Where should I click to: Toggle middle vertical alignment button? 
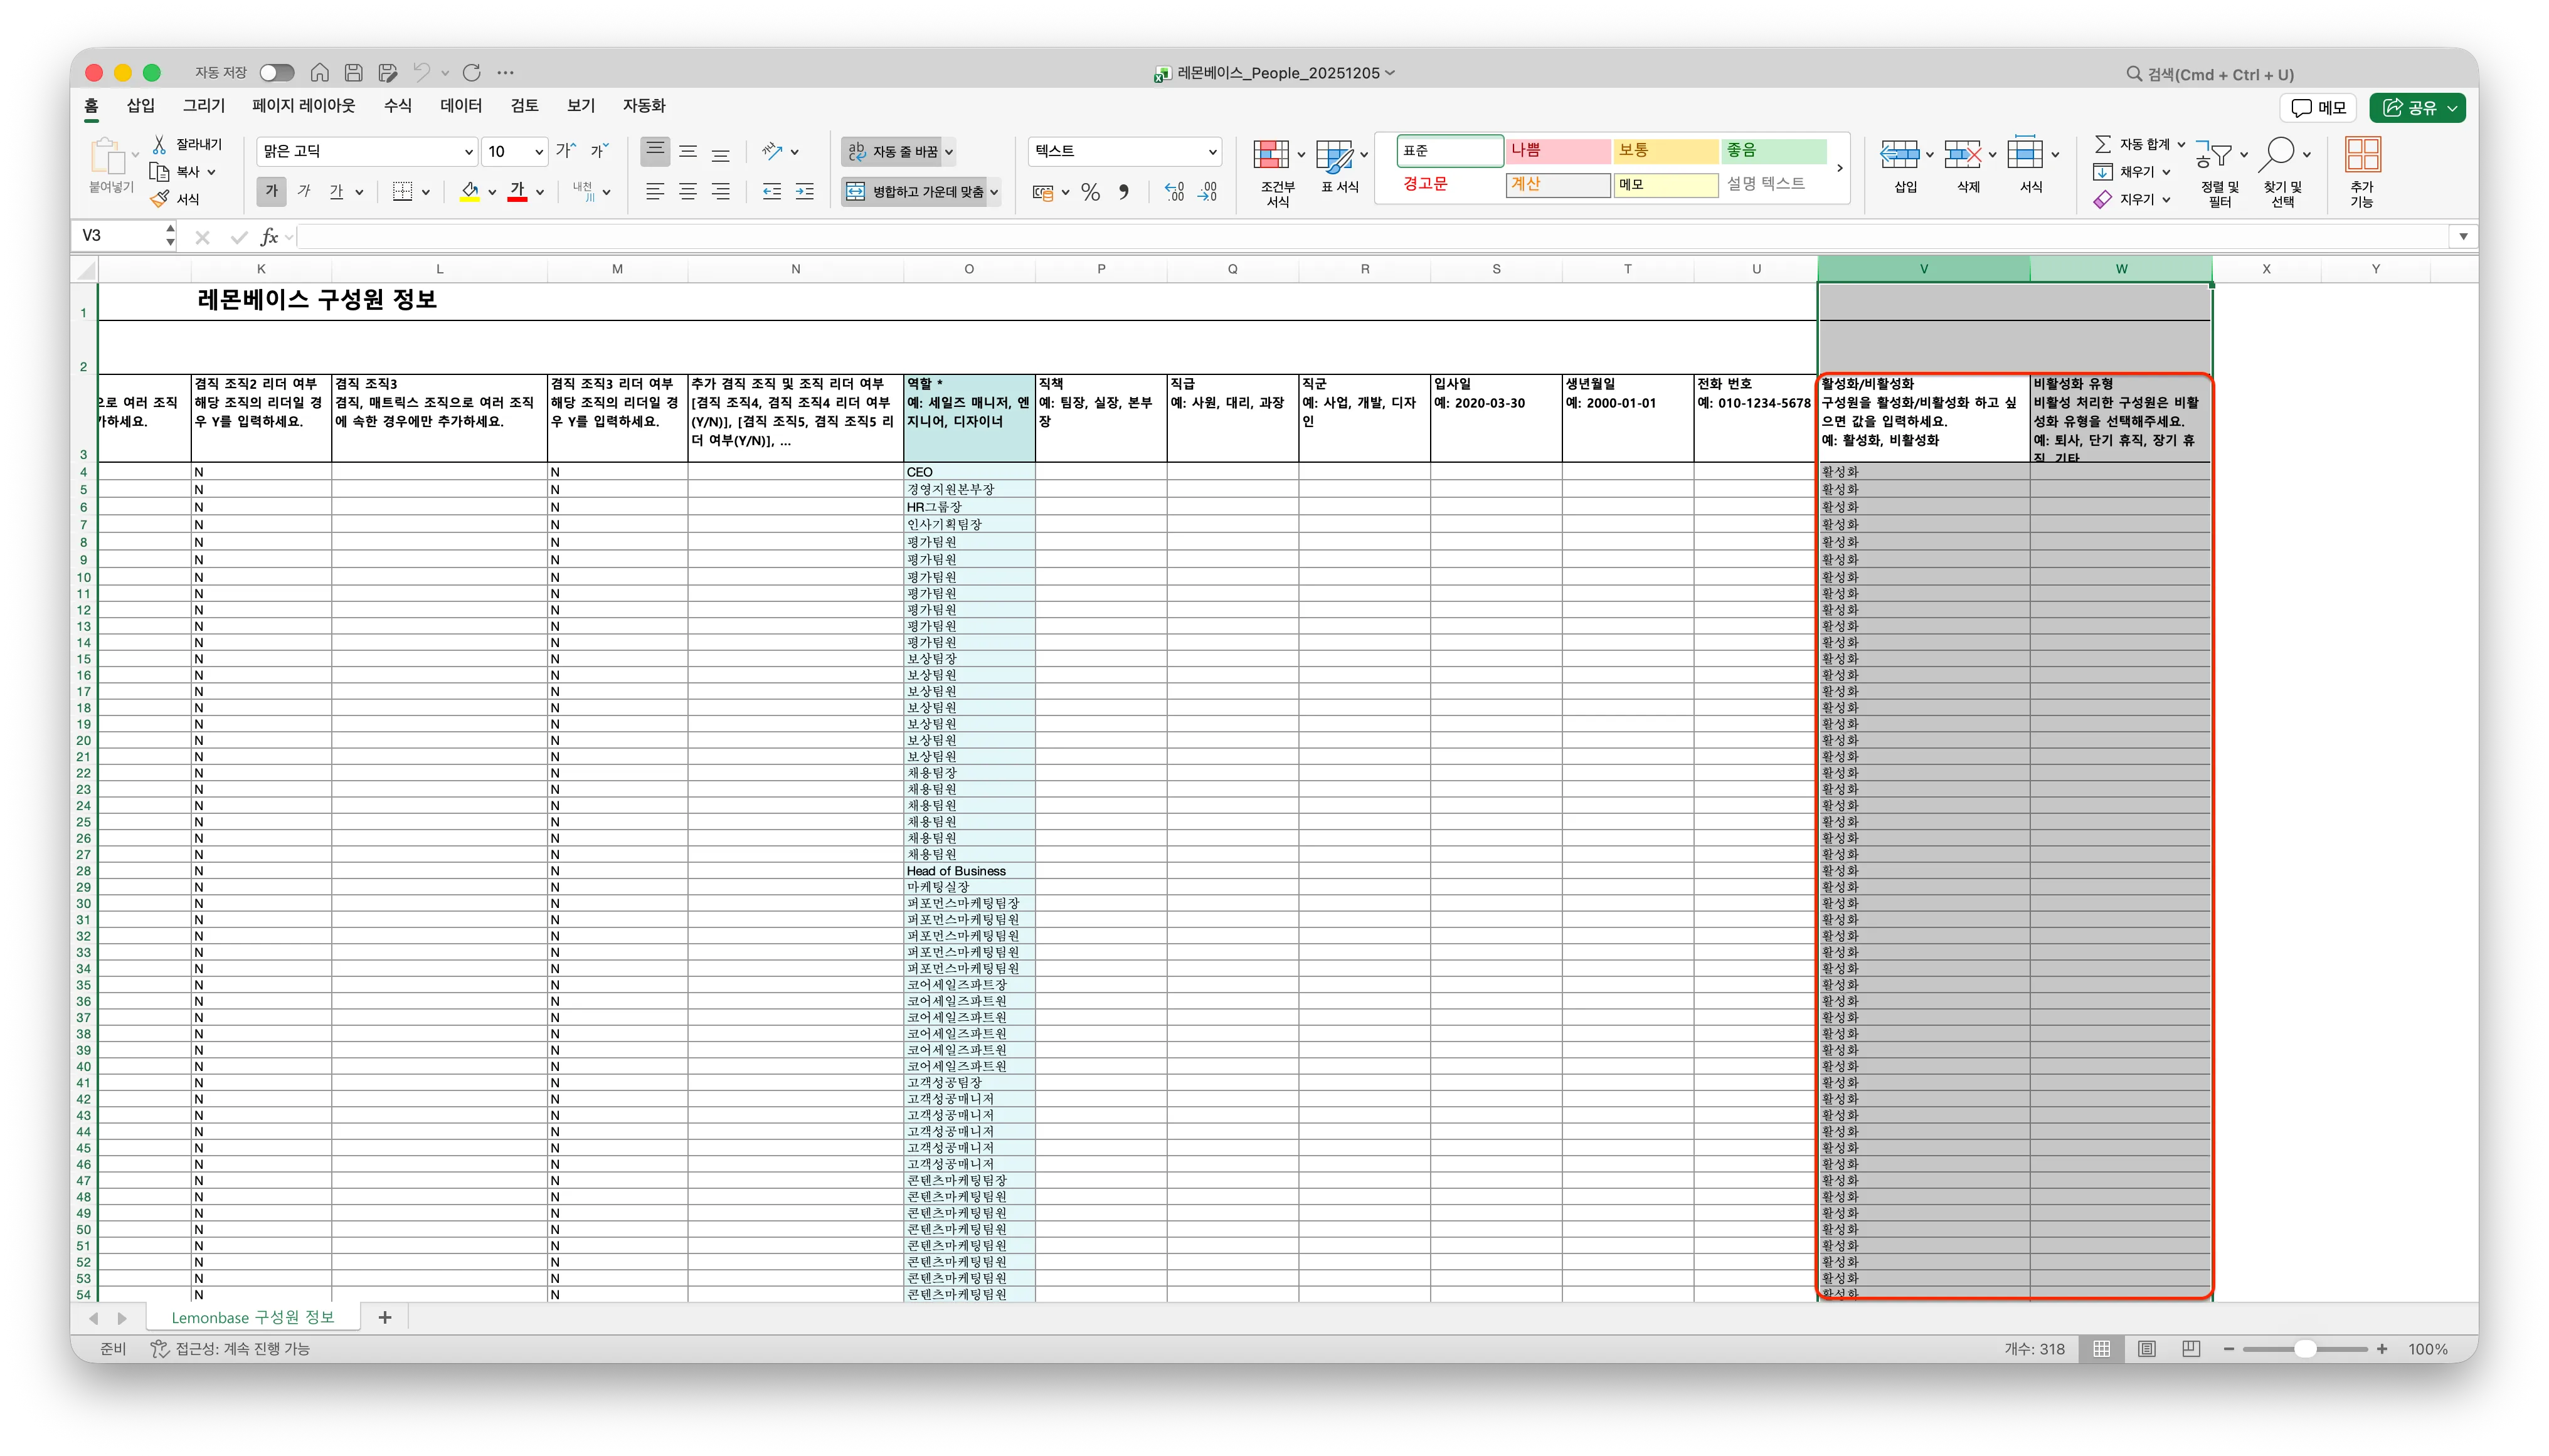(688, 151)
